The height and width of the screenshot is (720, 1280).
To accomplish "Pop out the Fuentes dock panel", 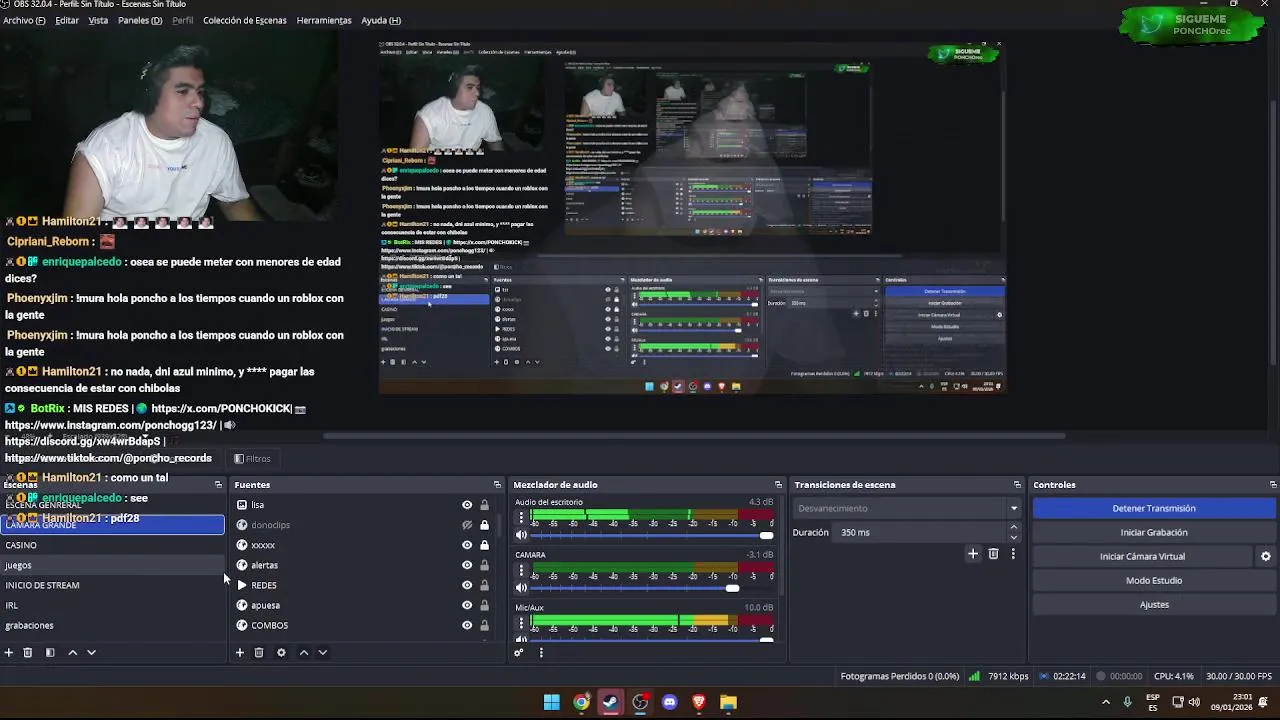I will point(497,485).
